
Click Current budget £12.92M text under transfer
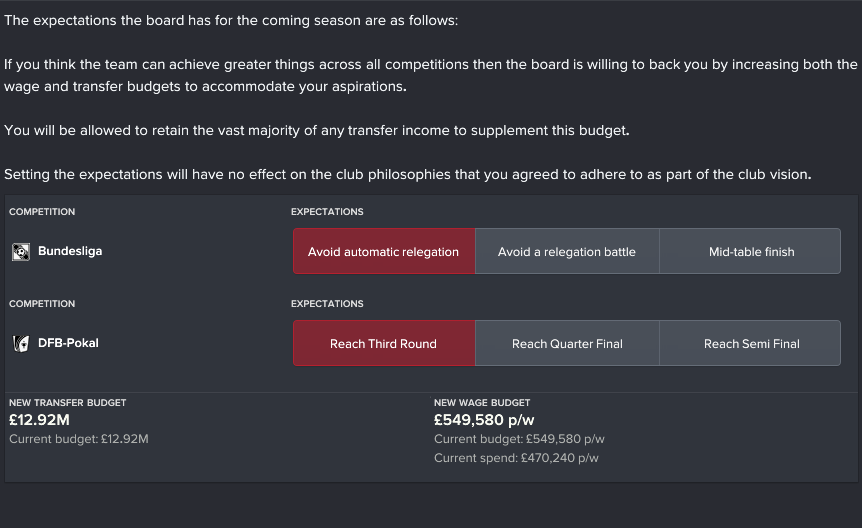coord(79,439)
